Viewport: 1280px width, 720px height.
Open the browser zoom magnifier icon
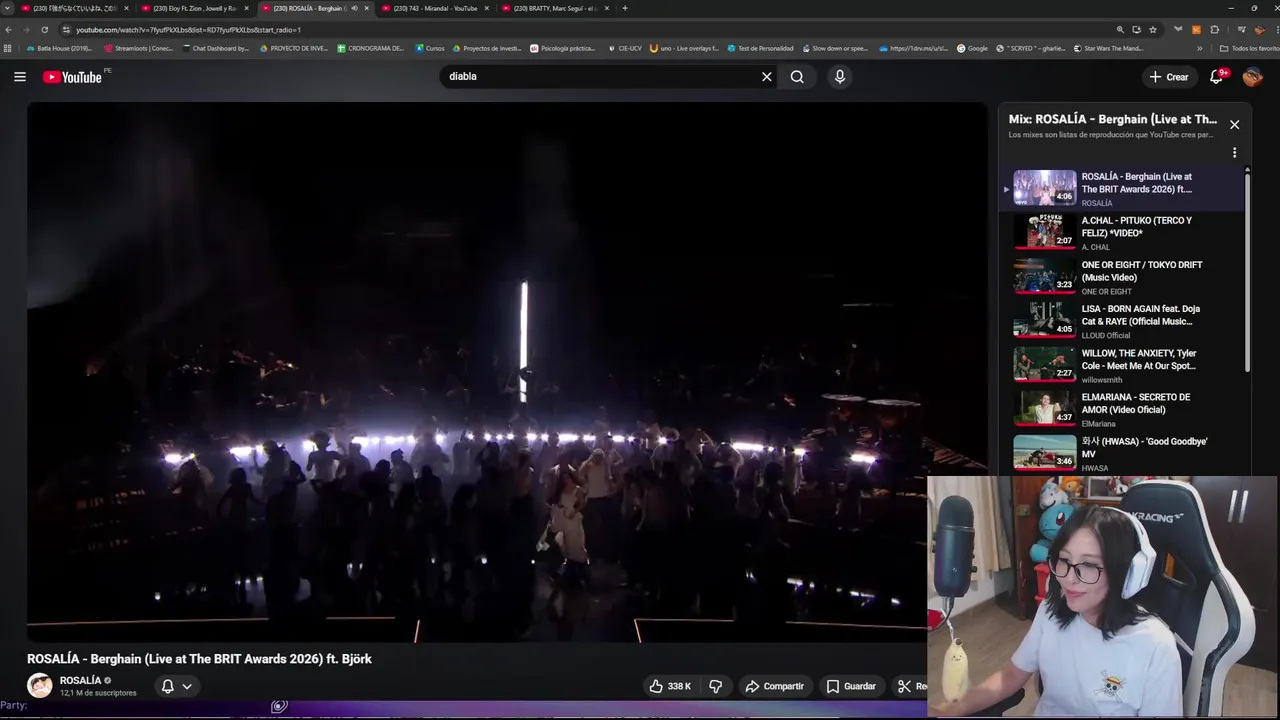click(1120, 30)
